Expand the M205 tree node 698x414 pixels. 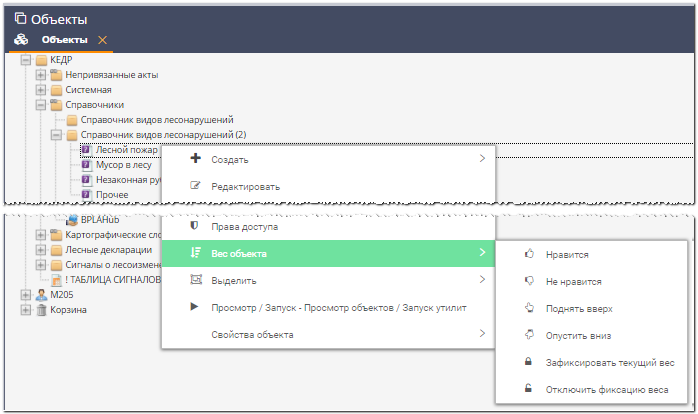26,295
